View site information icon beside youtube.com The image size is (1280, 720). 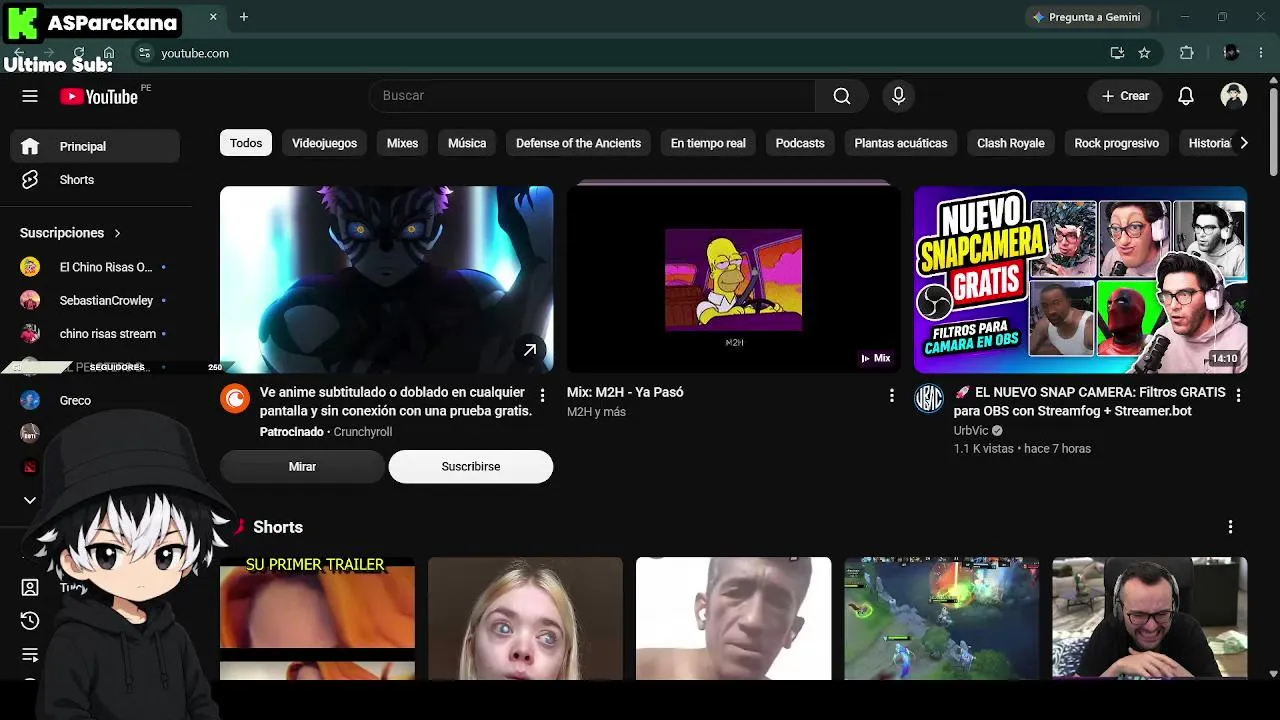[144, 53]
